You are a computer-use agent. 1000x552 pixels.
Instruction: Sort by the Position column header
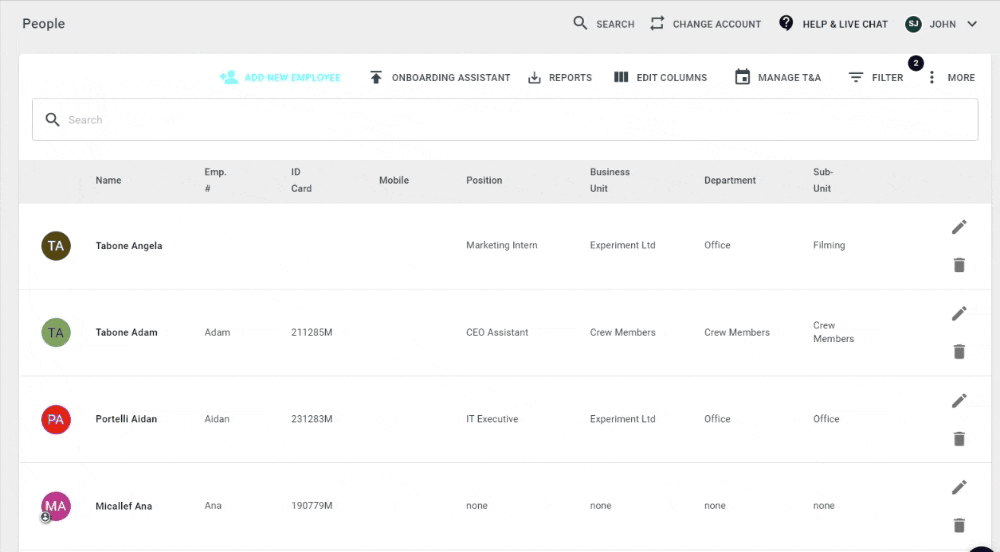484,180
